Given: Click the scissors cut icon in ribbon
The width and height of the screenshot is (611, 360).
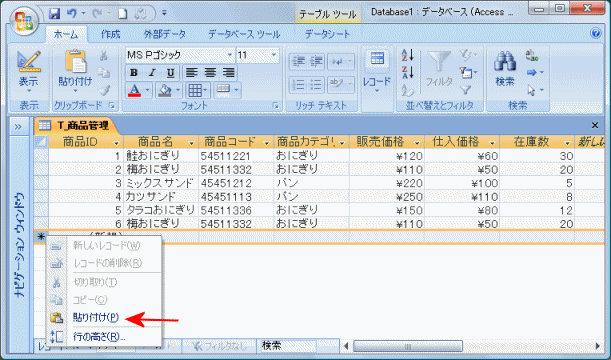Looking at the screenshot, I should click(104, 56).
